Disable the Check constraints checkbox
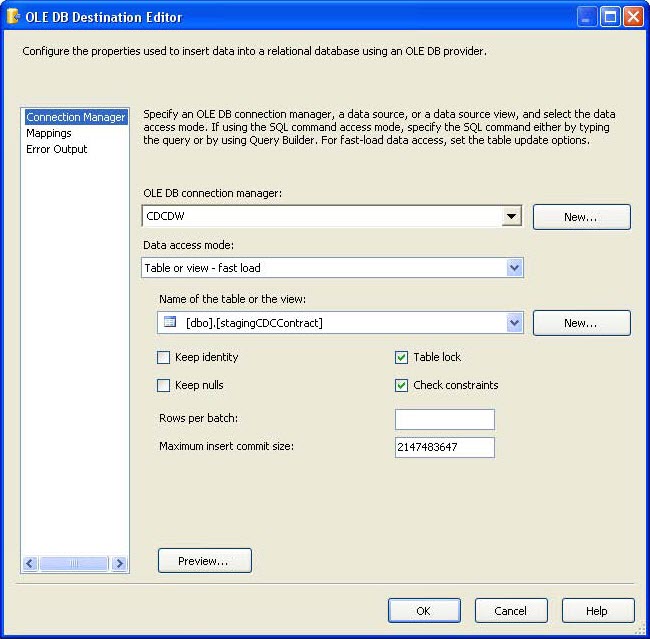The height and width of the screenshot is (639, 650). [x=402, y=385]
